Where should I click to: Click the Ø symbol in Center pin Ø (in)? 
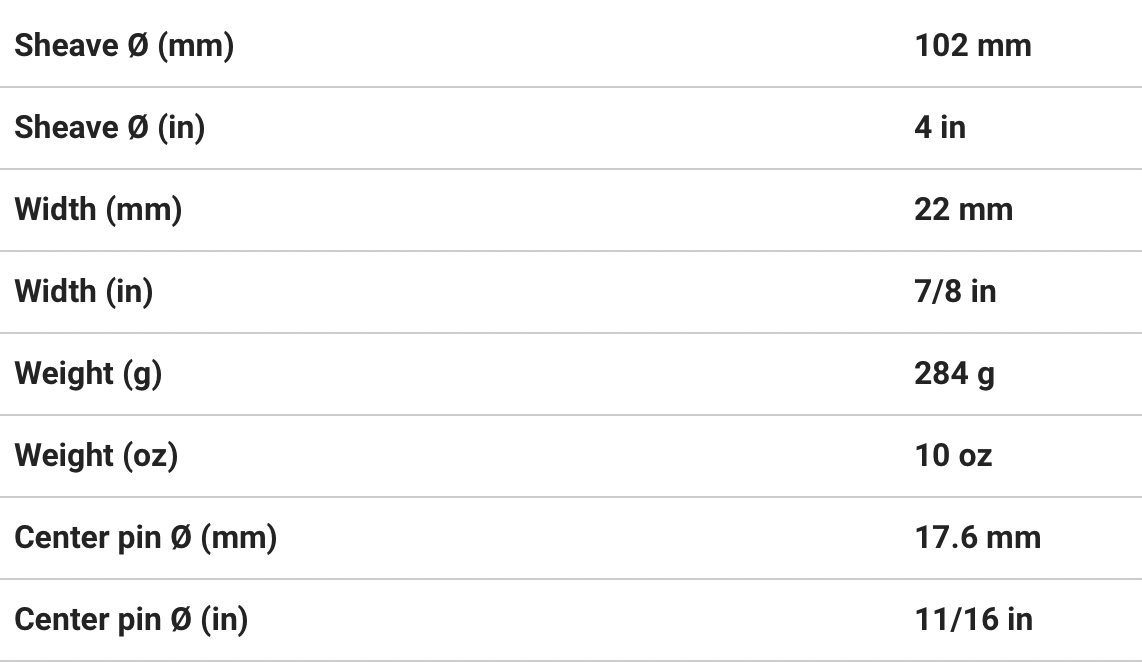pyautogui.click(x=181, y=620)
